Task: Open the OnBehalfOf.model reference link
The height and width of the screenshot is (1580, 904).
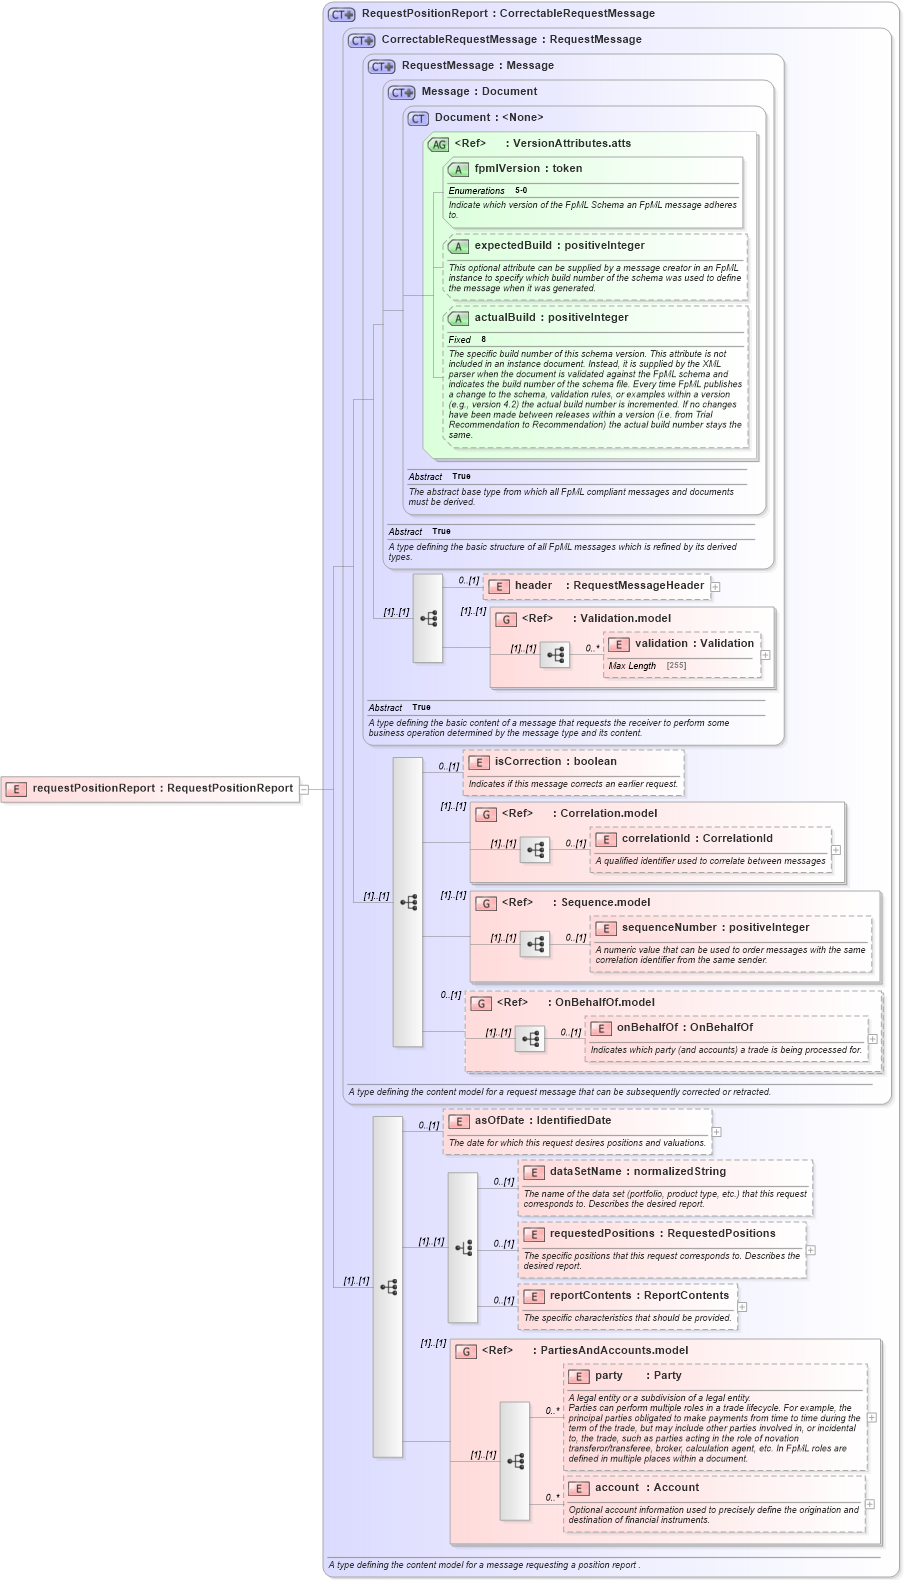Action: pos(605,1003)
